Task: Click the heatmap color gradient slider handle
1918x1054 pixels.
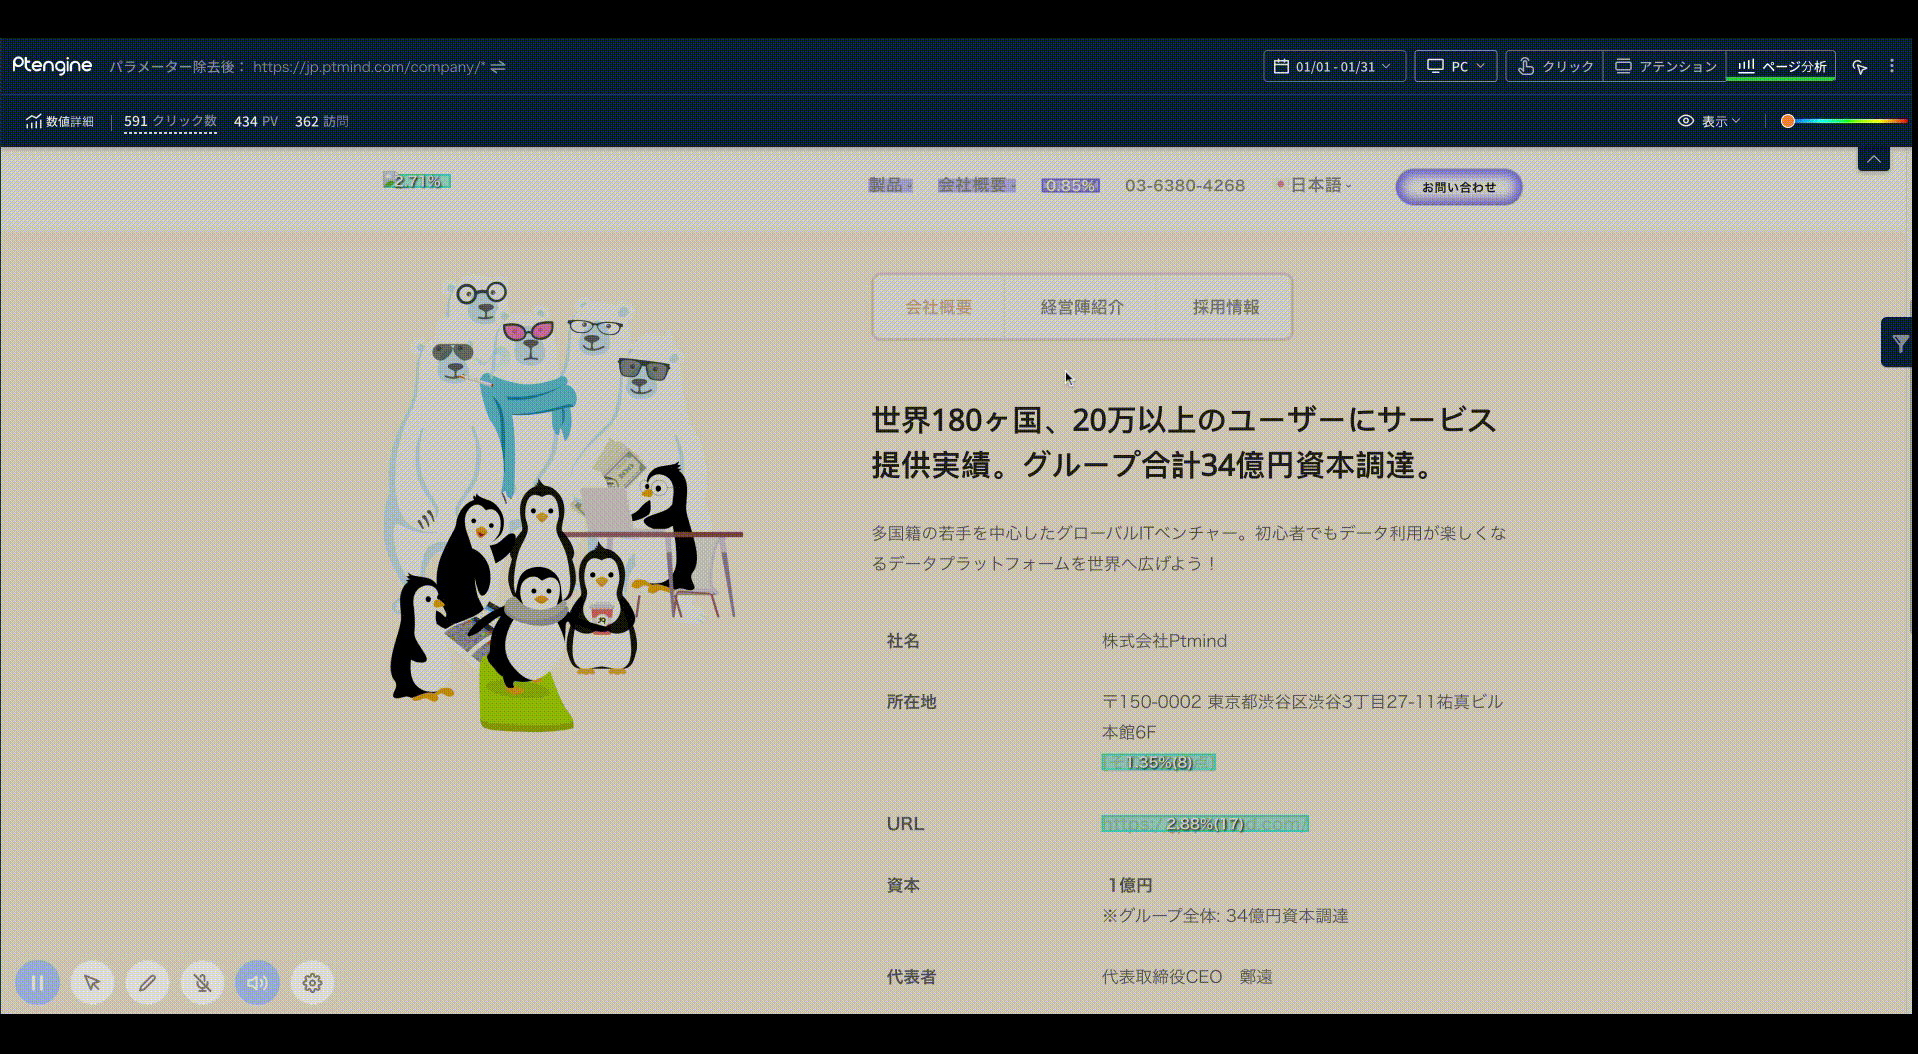Action: (x=1788, y=121)
